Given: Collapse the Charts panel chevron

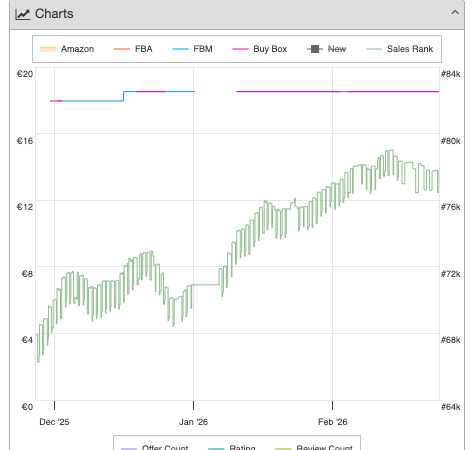Looking at the screenshot, I should (455, 13).
